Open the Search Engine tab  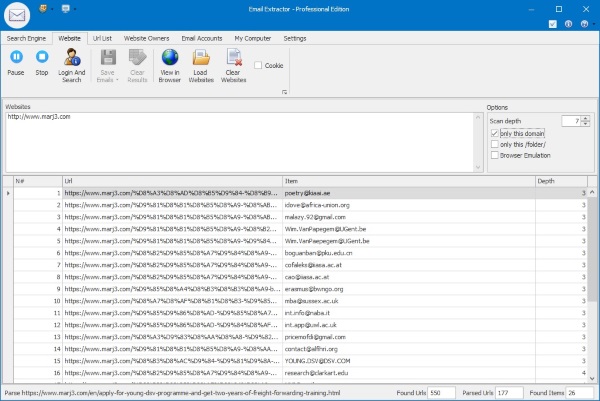[x=26, y=38]
